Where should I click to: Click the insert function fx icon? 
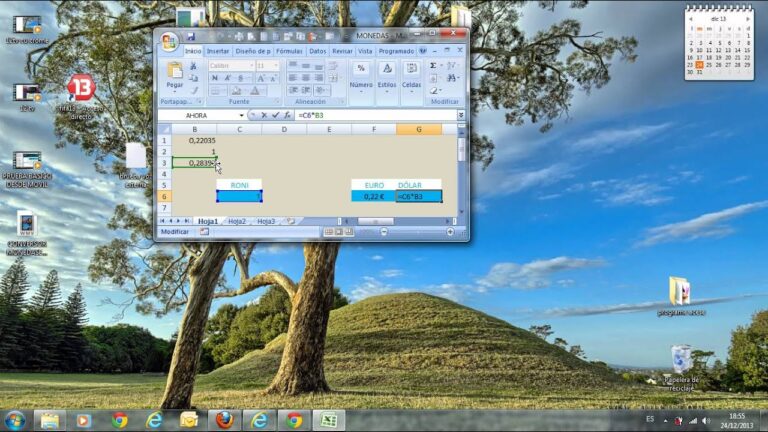click(285, 115)
